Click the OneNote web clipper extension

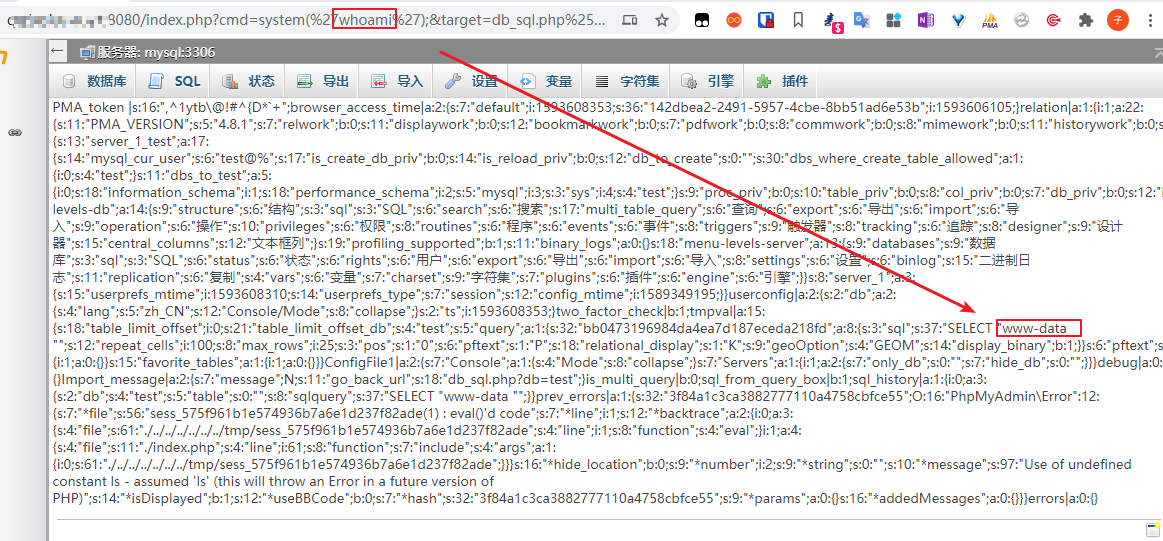pyautogui.click(x=925, y=19)
